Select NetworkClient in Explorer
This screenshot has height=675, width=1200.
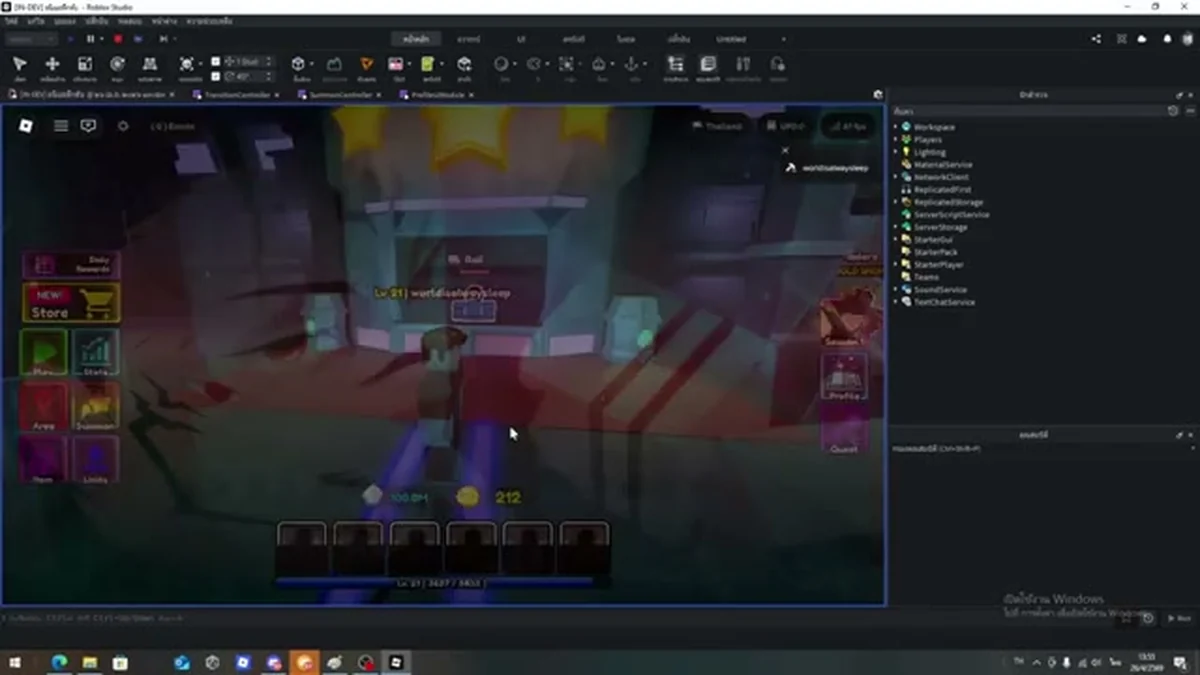[941, 177]
